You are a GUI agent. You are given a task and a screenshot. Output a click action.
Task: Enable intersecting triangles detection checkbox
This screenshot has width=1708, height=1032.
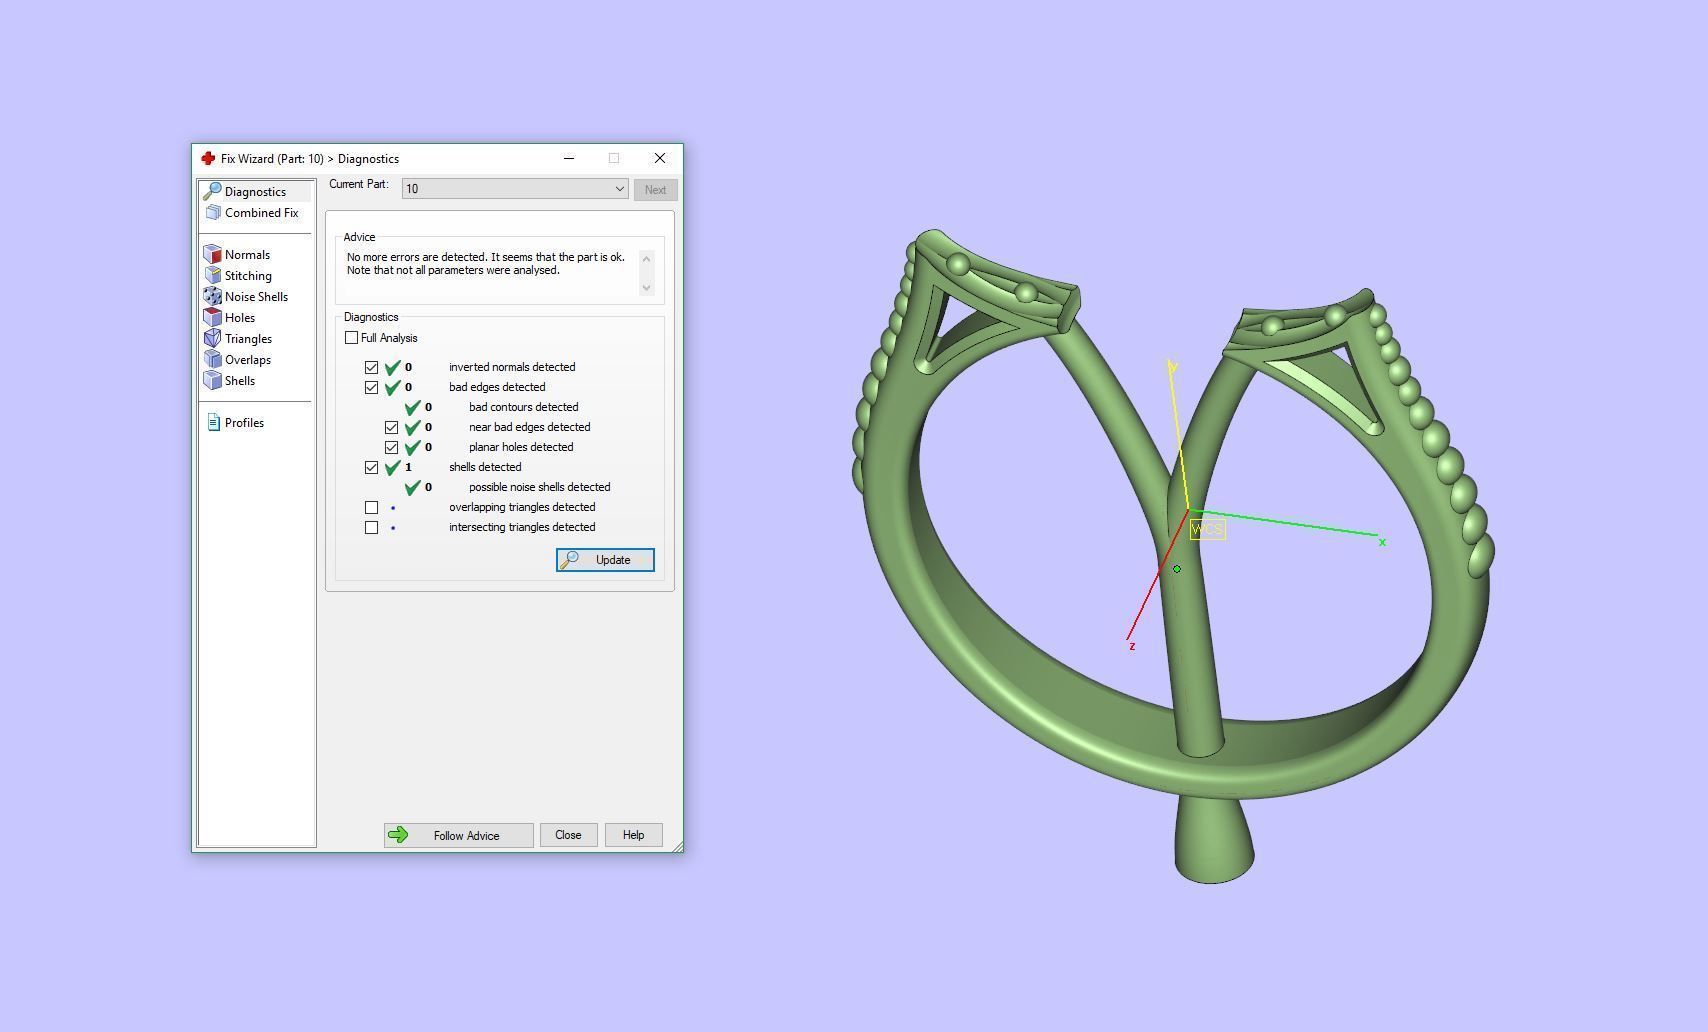[x=372, y=528]
